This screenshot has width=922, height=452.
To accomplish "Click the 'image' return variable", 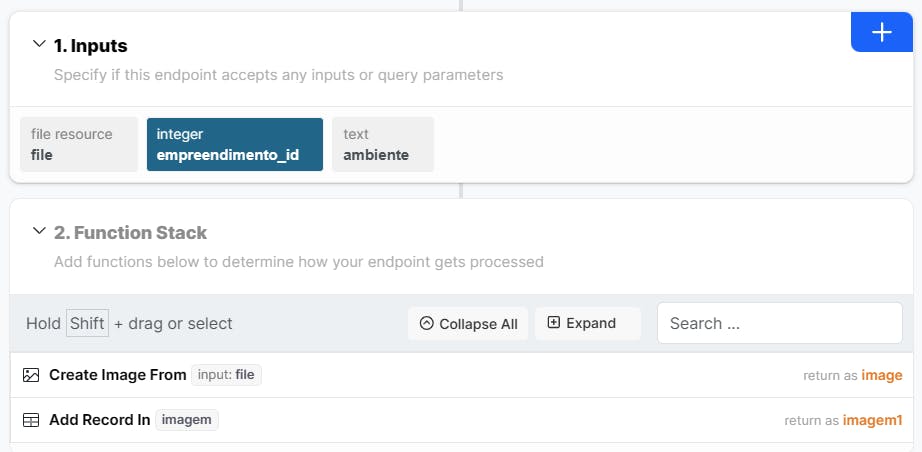I will click(882, 376).
